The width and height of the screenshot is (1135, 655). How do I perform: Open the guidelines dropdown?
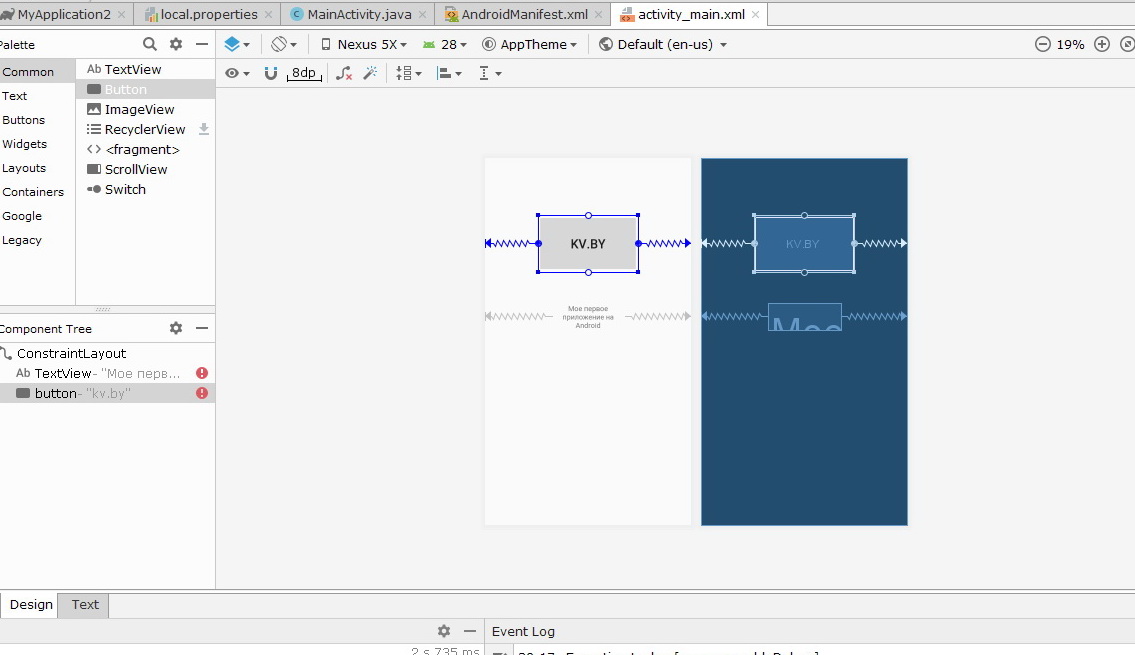[490, 73]
